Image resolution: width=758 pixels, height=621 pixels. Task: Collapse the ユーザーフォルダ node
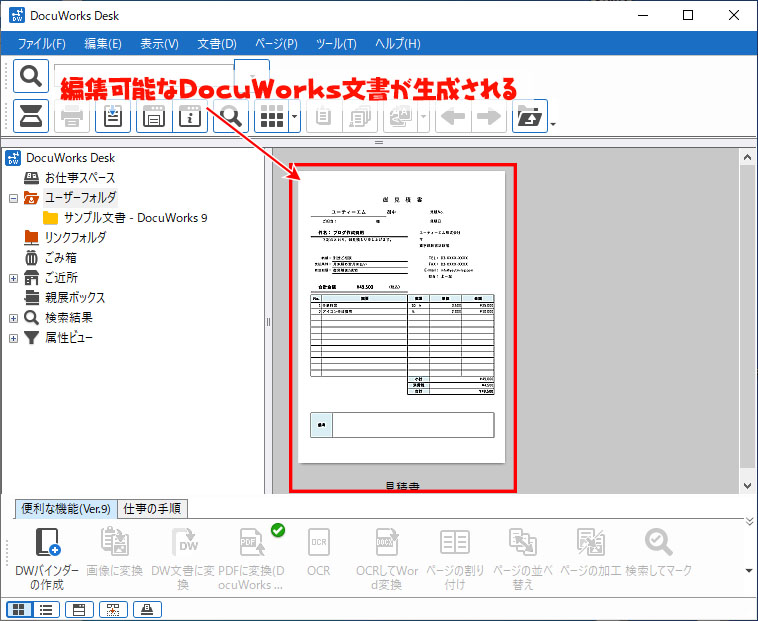pos(14,198)
